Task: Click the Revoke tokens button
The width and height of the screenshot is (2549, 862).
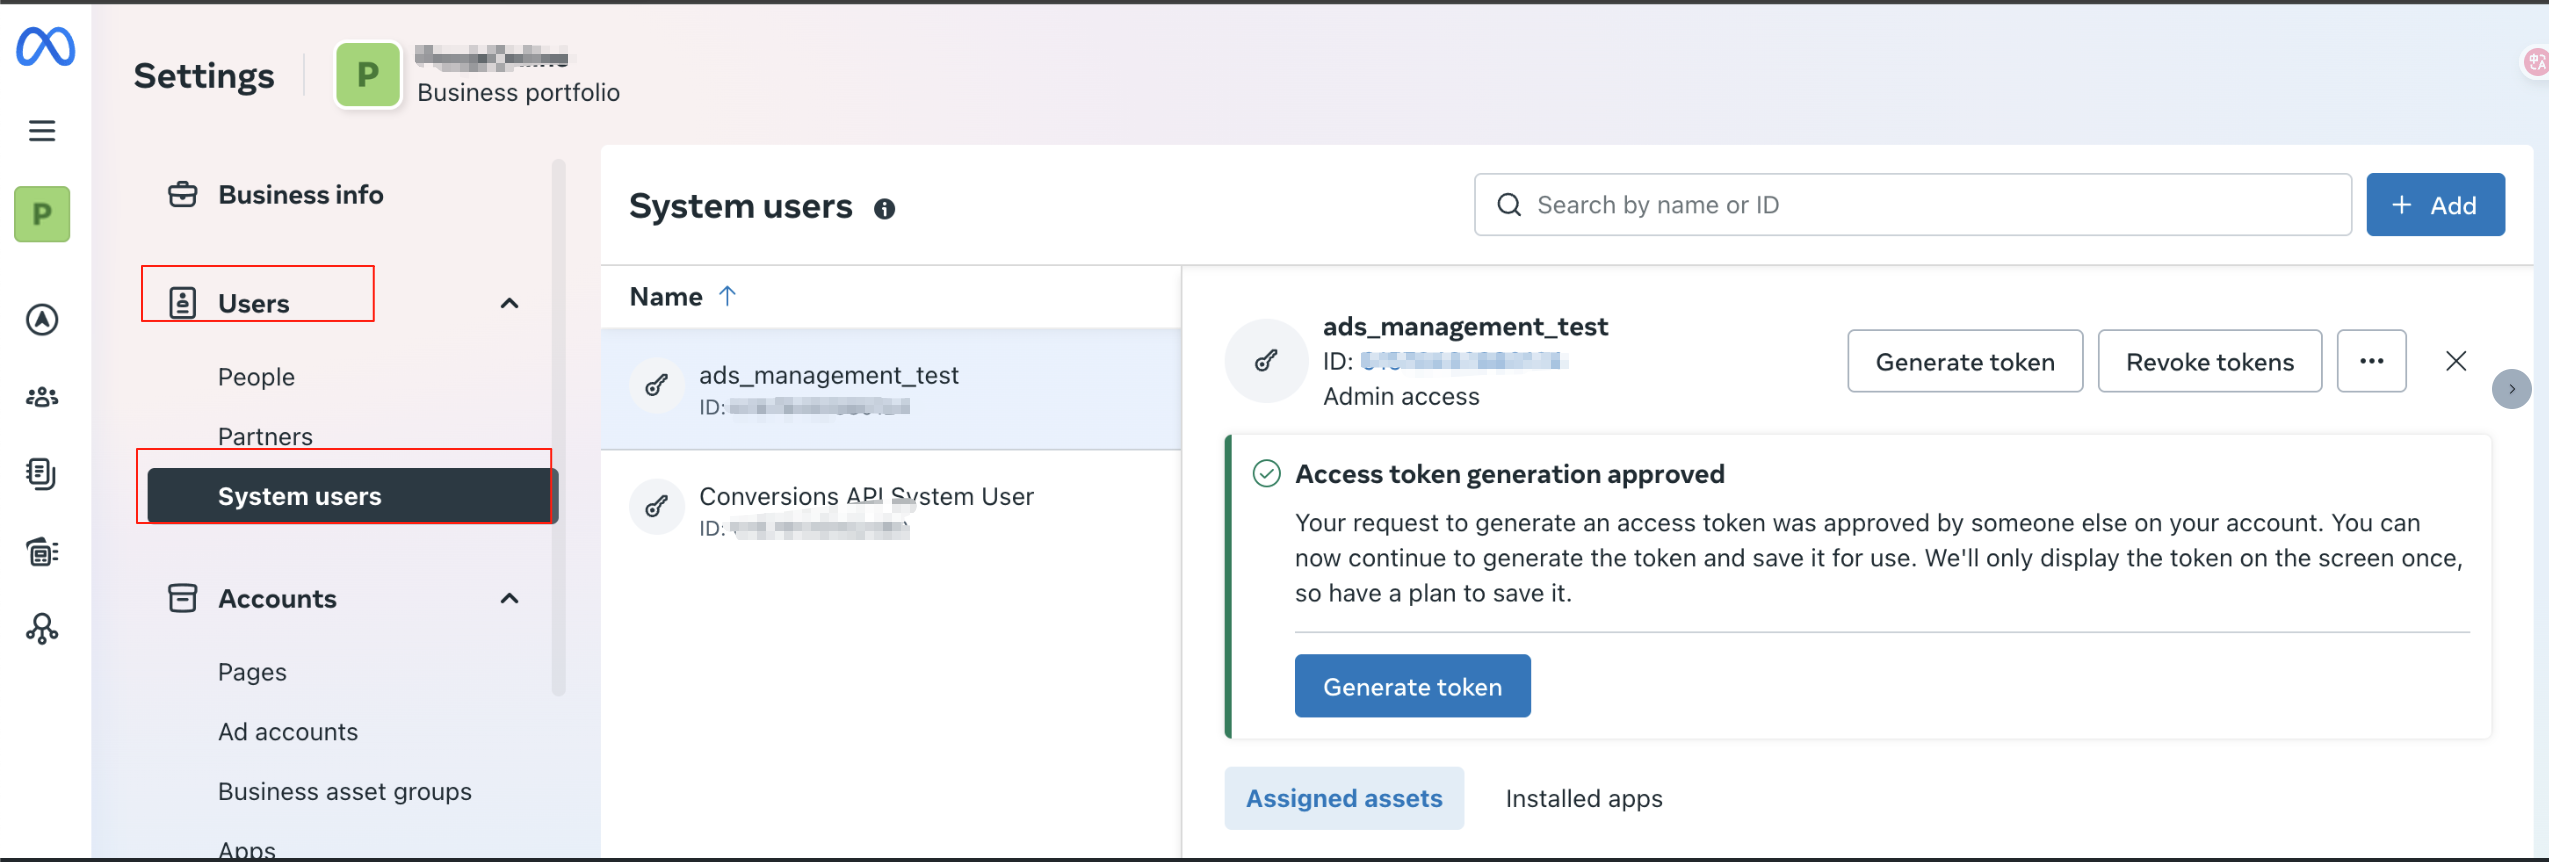Action: [2208, 361]
